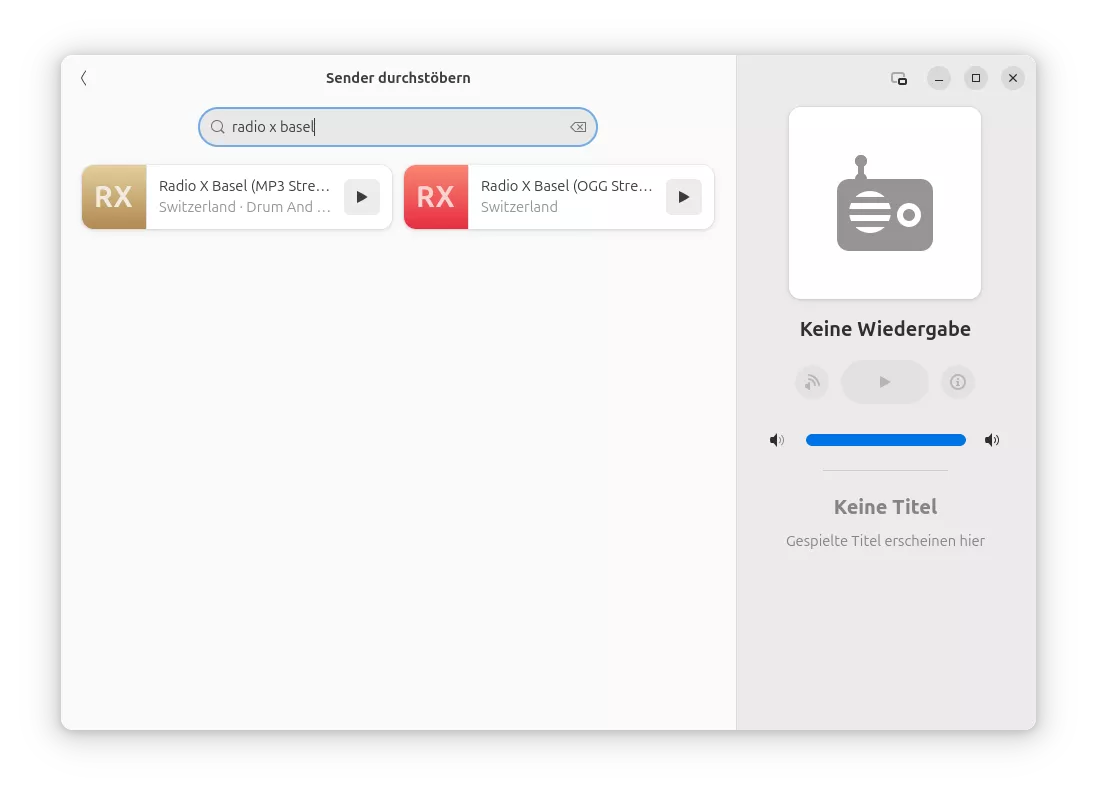Adjust the blue volume slider
Screen dimensions: 1097x797
pos(884,439)
